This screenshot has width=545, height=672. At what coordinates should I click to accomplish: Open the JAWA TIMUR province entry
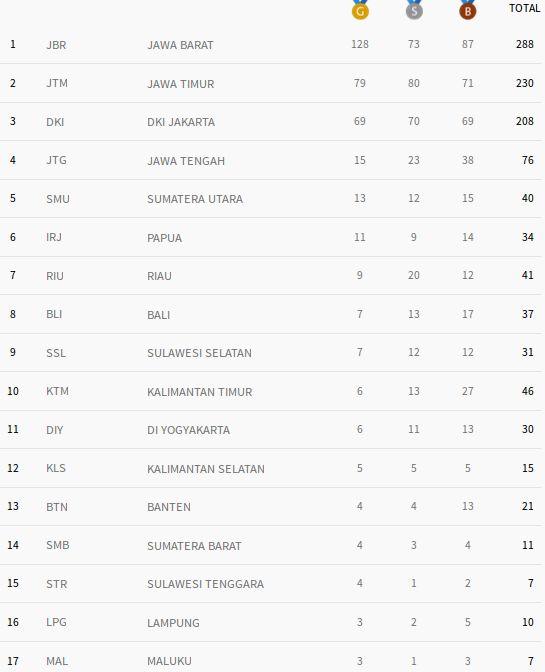pos(180,84)
